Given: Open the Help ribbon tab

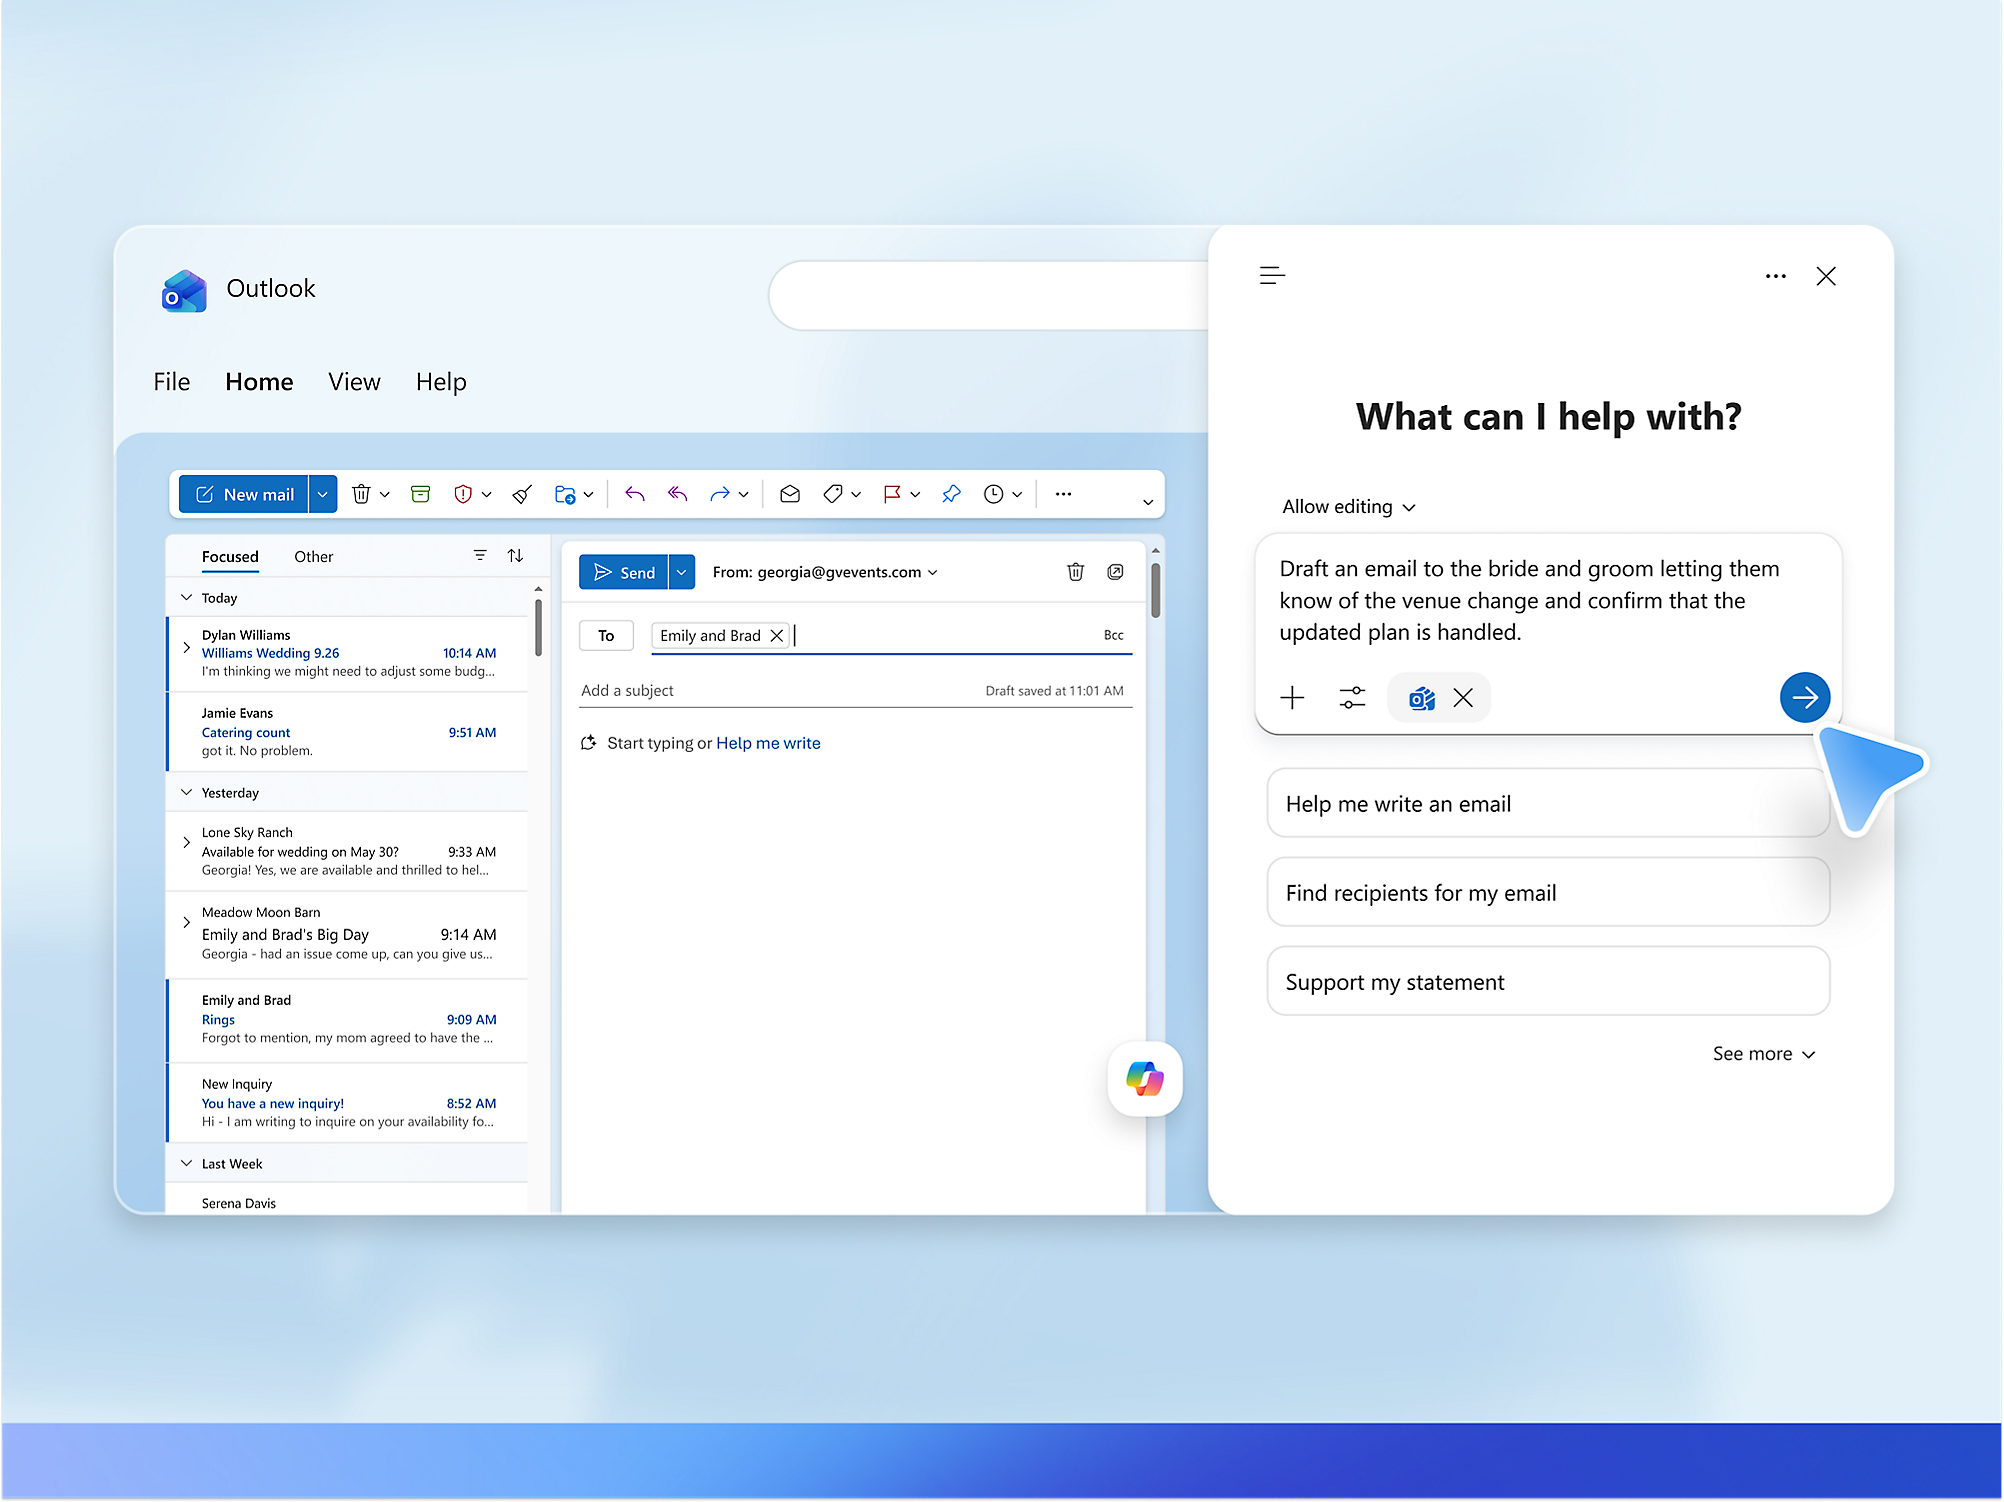Looking at the screenshot, I should pyautogui.click(x=441, y=382).
